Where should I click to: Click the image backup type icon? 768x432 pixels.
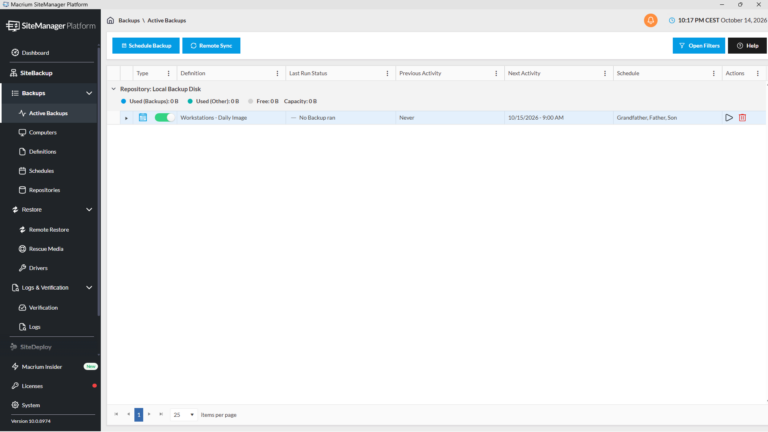143,118
